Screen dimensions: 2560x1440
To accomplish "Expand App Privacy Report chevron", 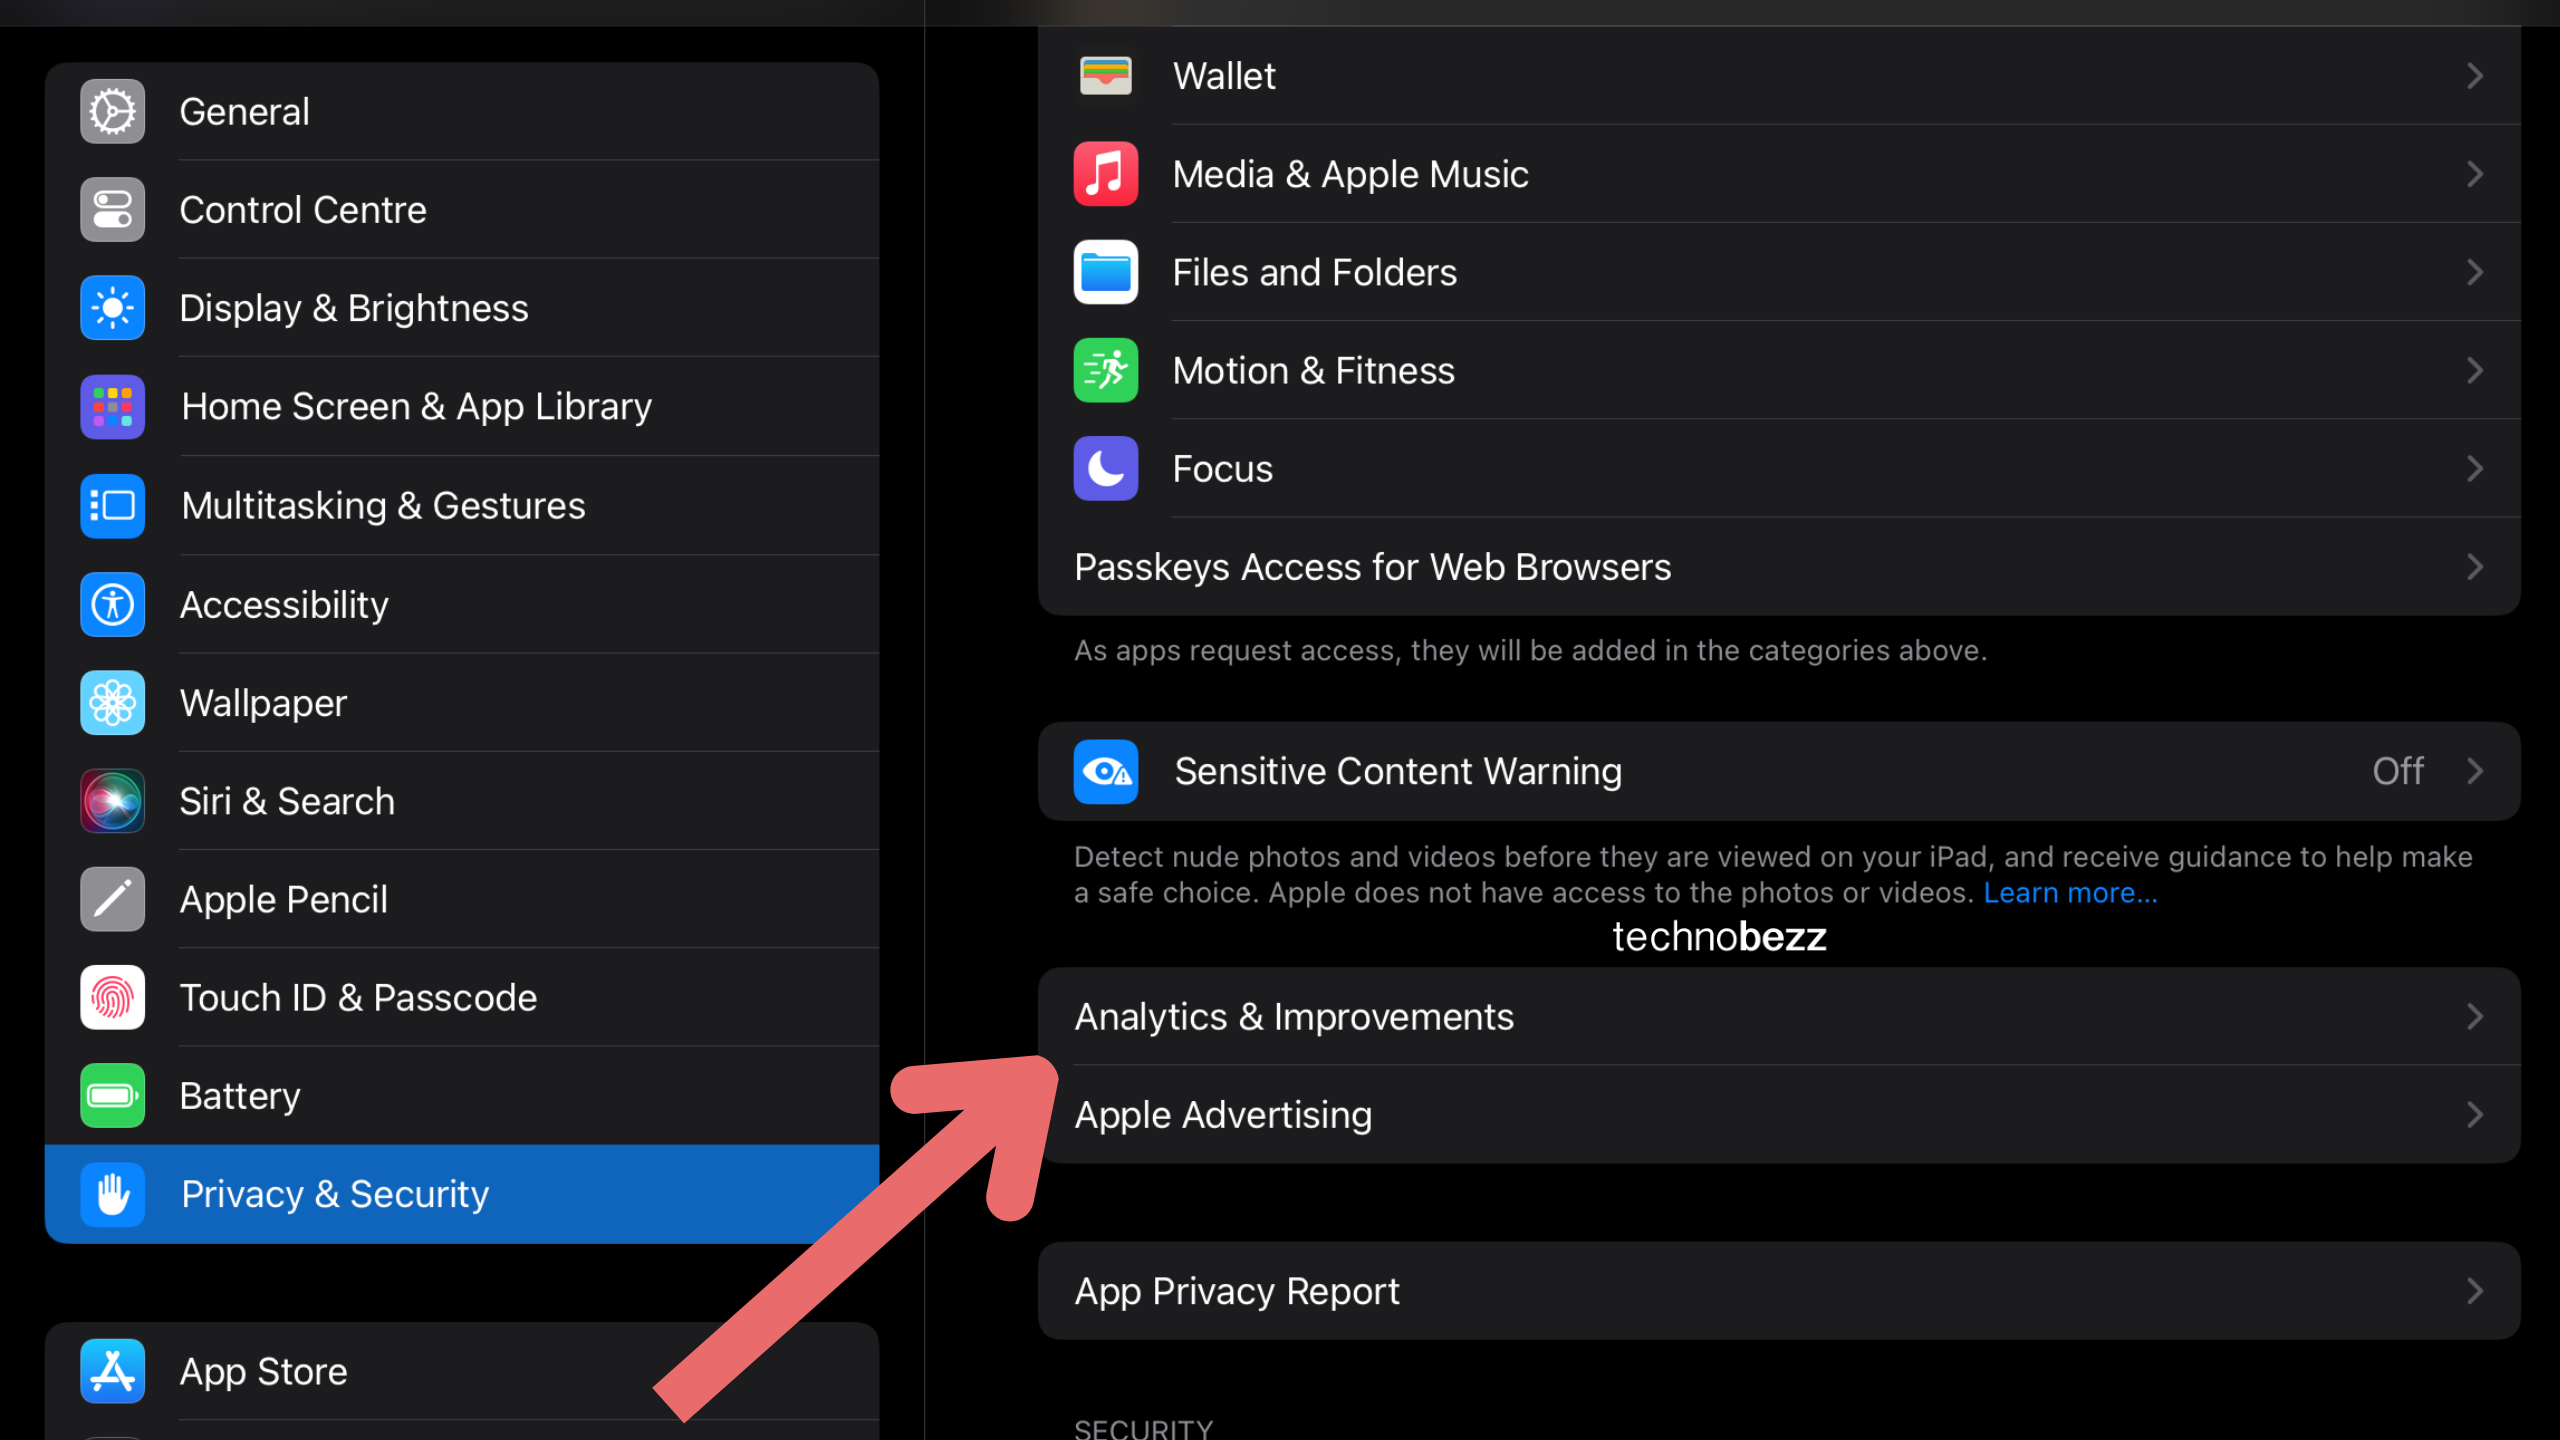I will click(x=2475, y=1291).
